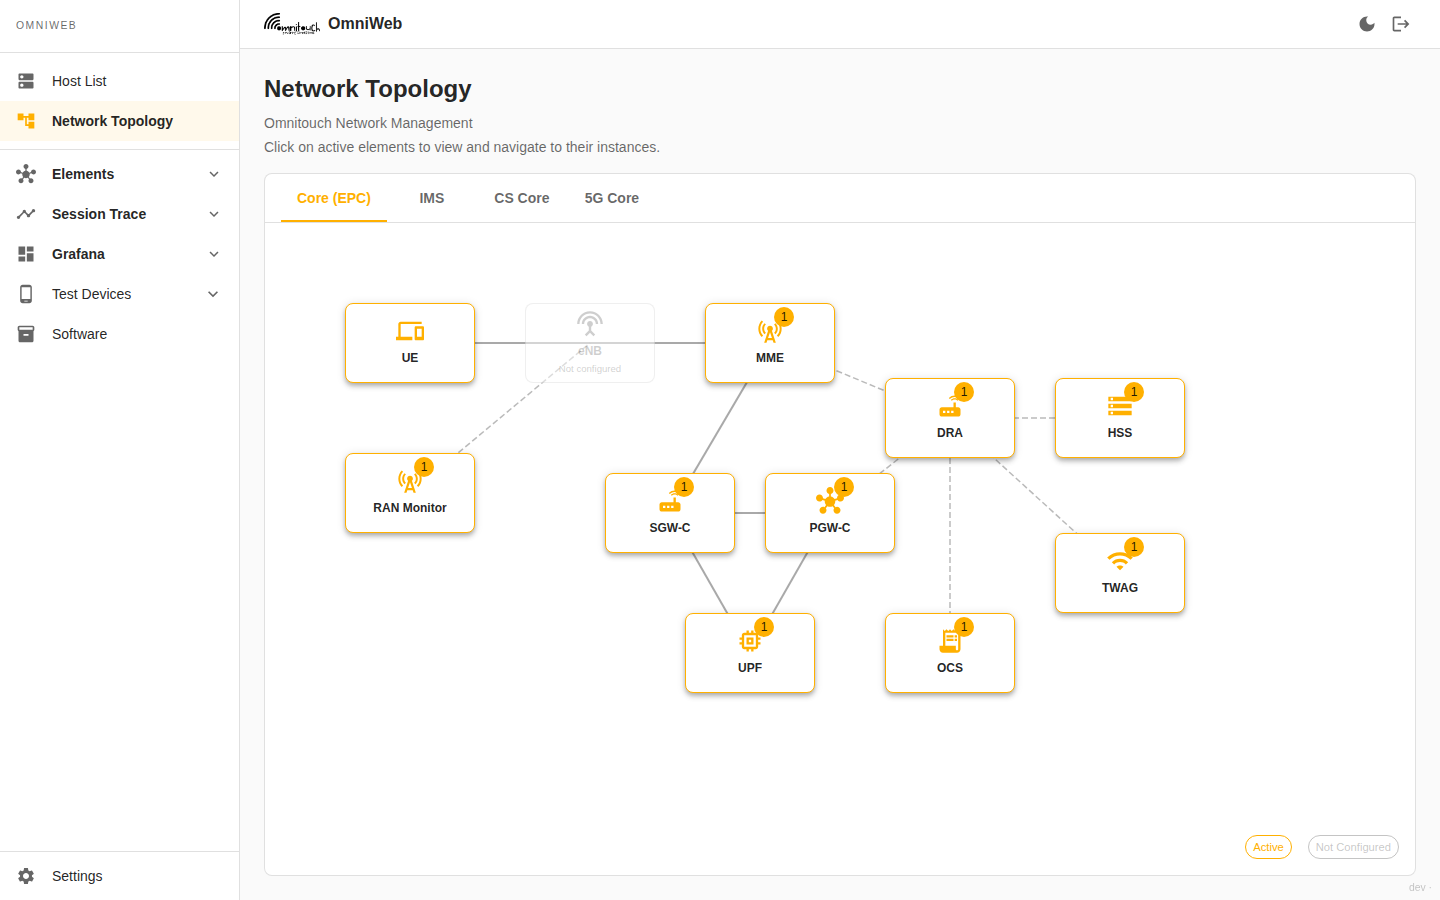This screenshot has width=1440, height=900.
Task: Switch to the IMS tab
Action: click(x=432, y=198)
